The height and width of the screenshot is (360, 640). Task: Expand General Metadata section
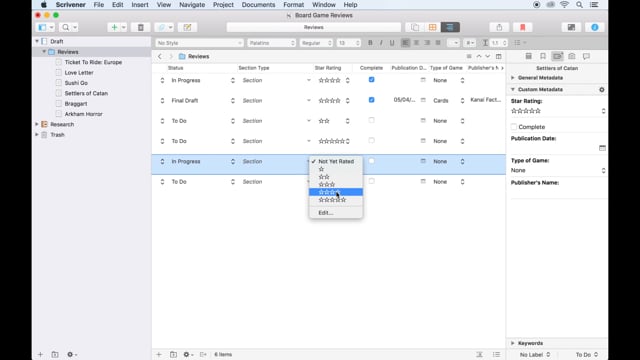513,78
